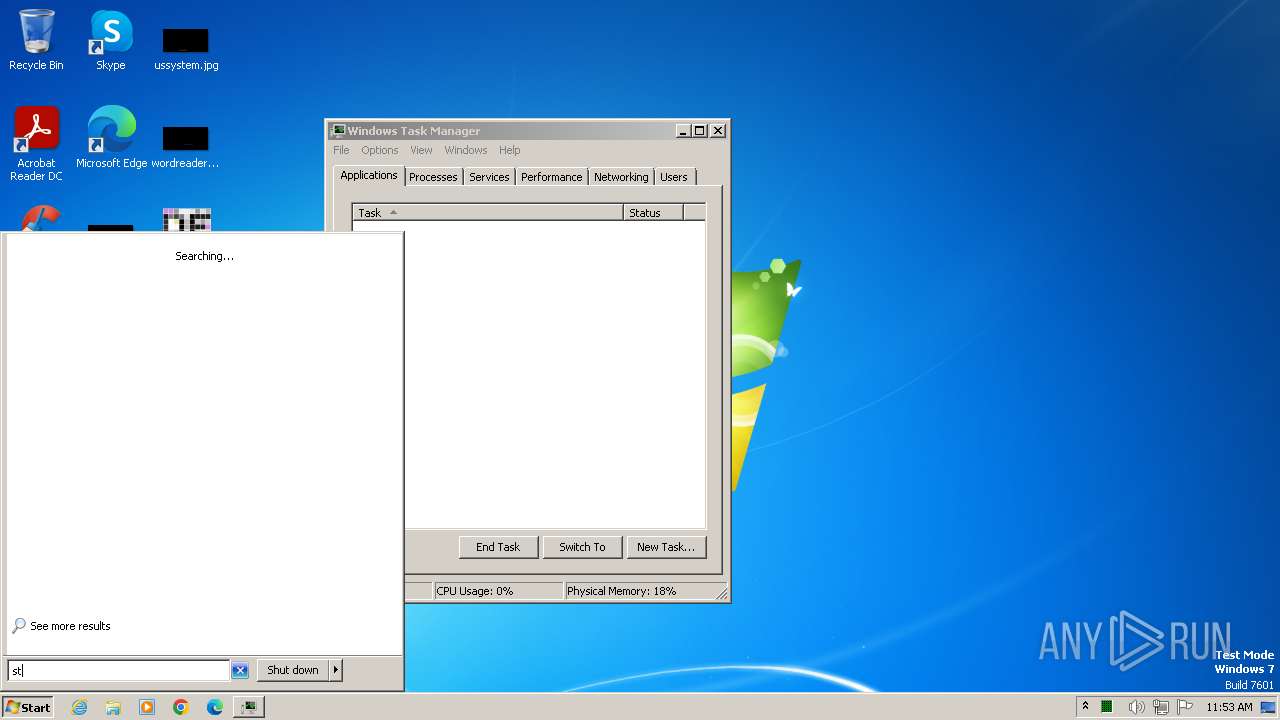Switch to the Applications tab

pyautogui.click(x=369, y=175)
